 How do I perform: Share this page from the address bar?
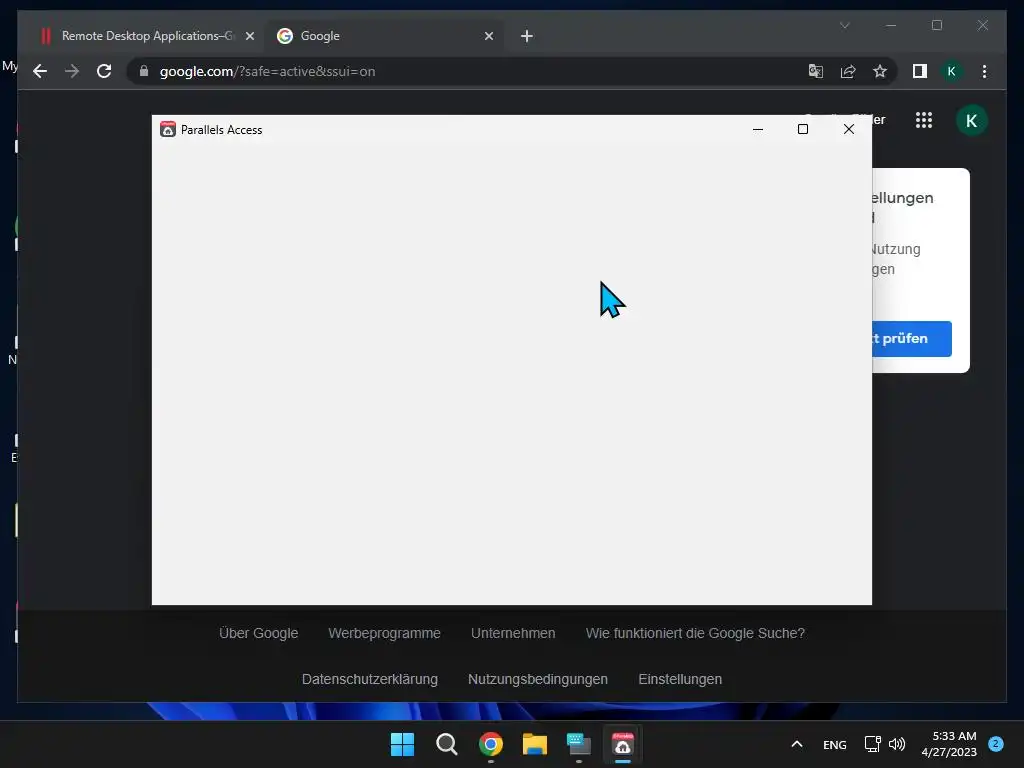click(x=848, y=71)
